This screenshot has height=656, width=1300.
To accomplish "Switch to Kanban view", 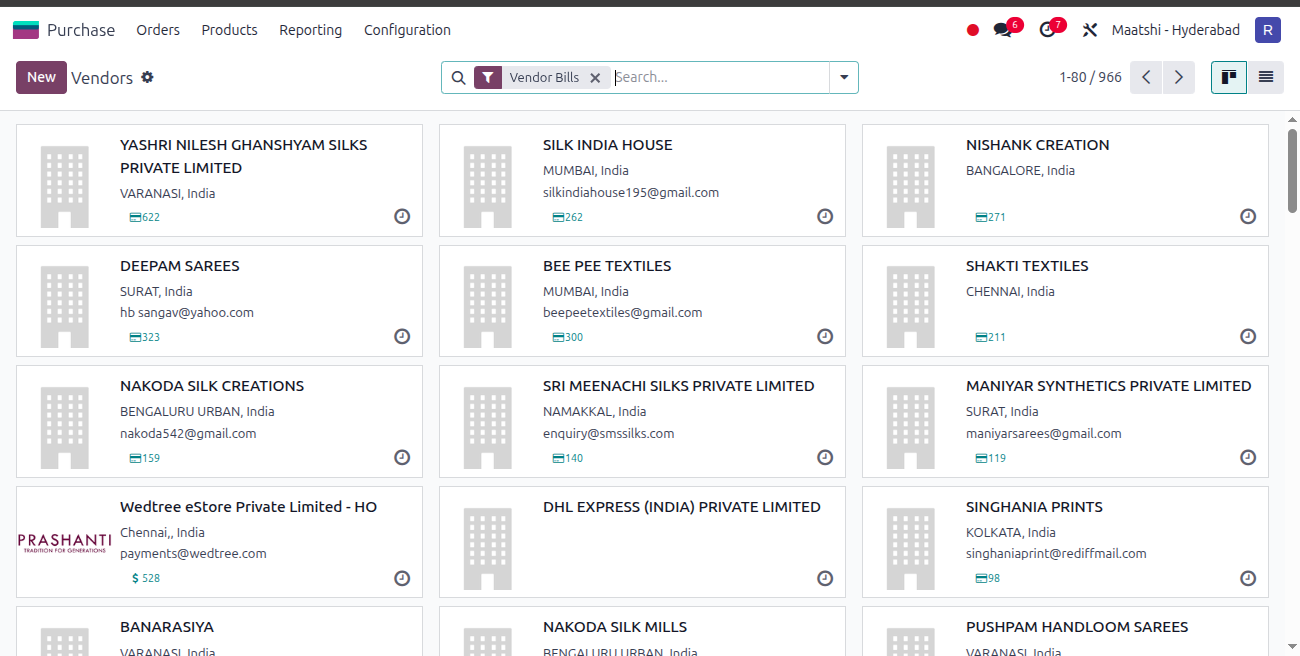I will pos(1229,77).
